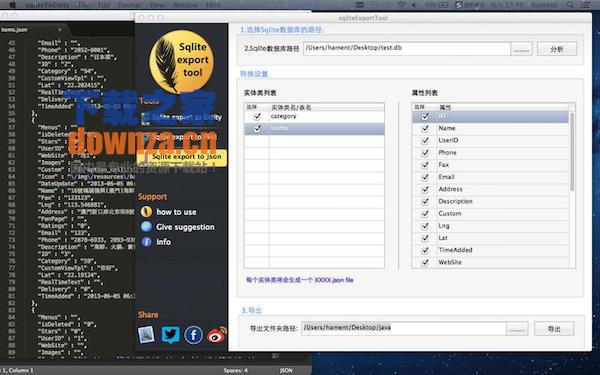Screen dimensions: 600x375
Task: Open the Apple menu
Action: [12, 5]
